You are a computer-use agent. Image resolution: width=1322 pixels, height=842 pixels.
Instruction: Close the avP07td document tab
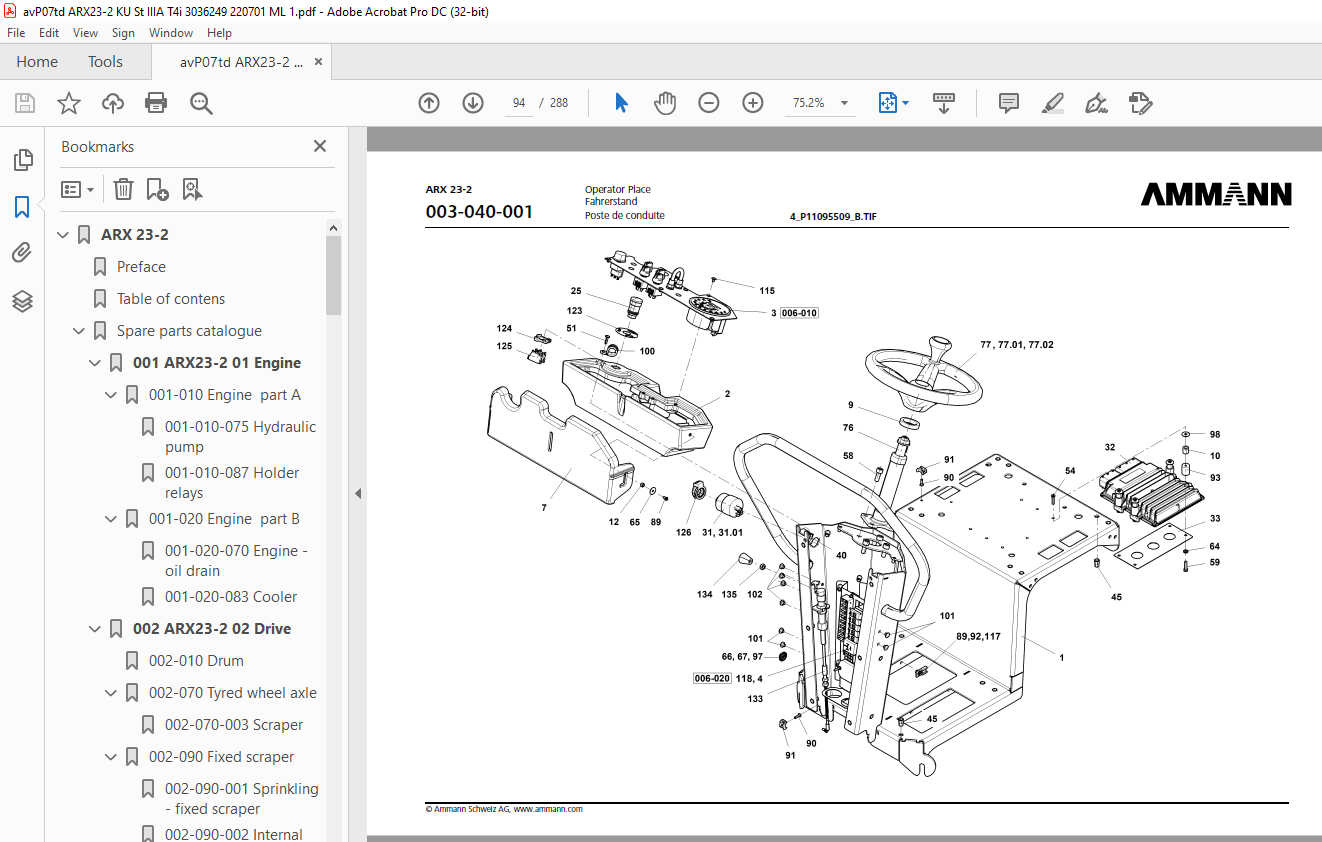pos(319,62)
